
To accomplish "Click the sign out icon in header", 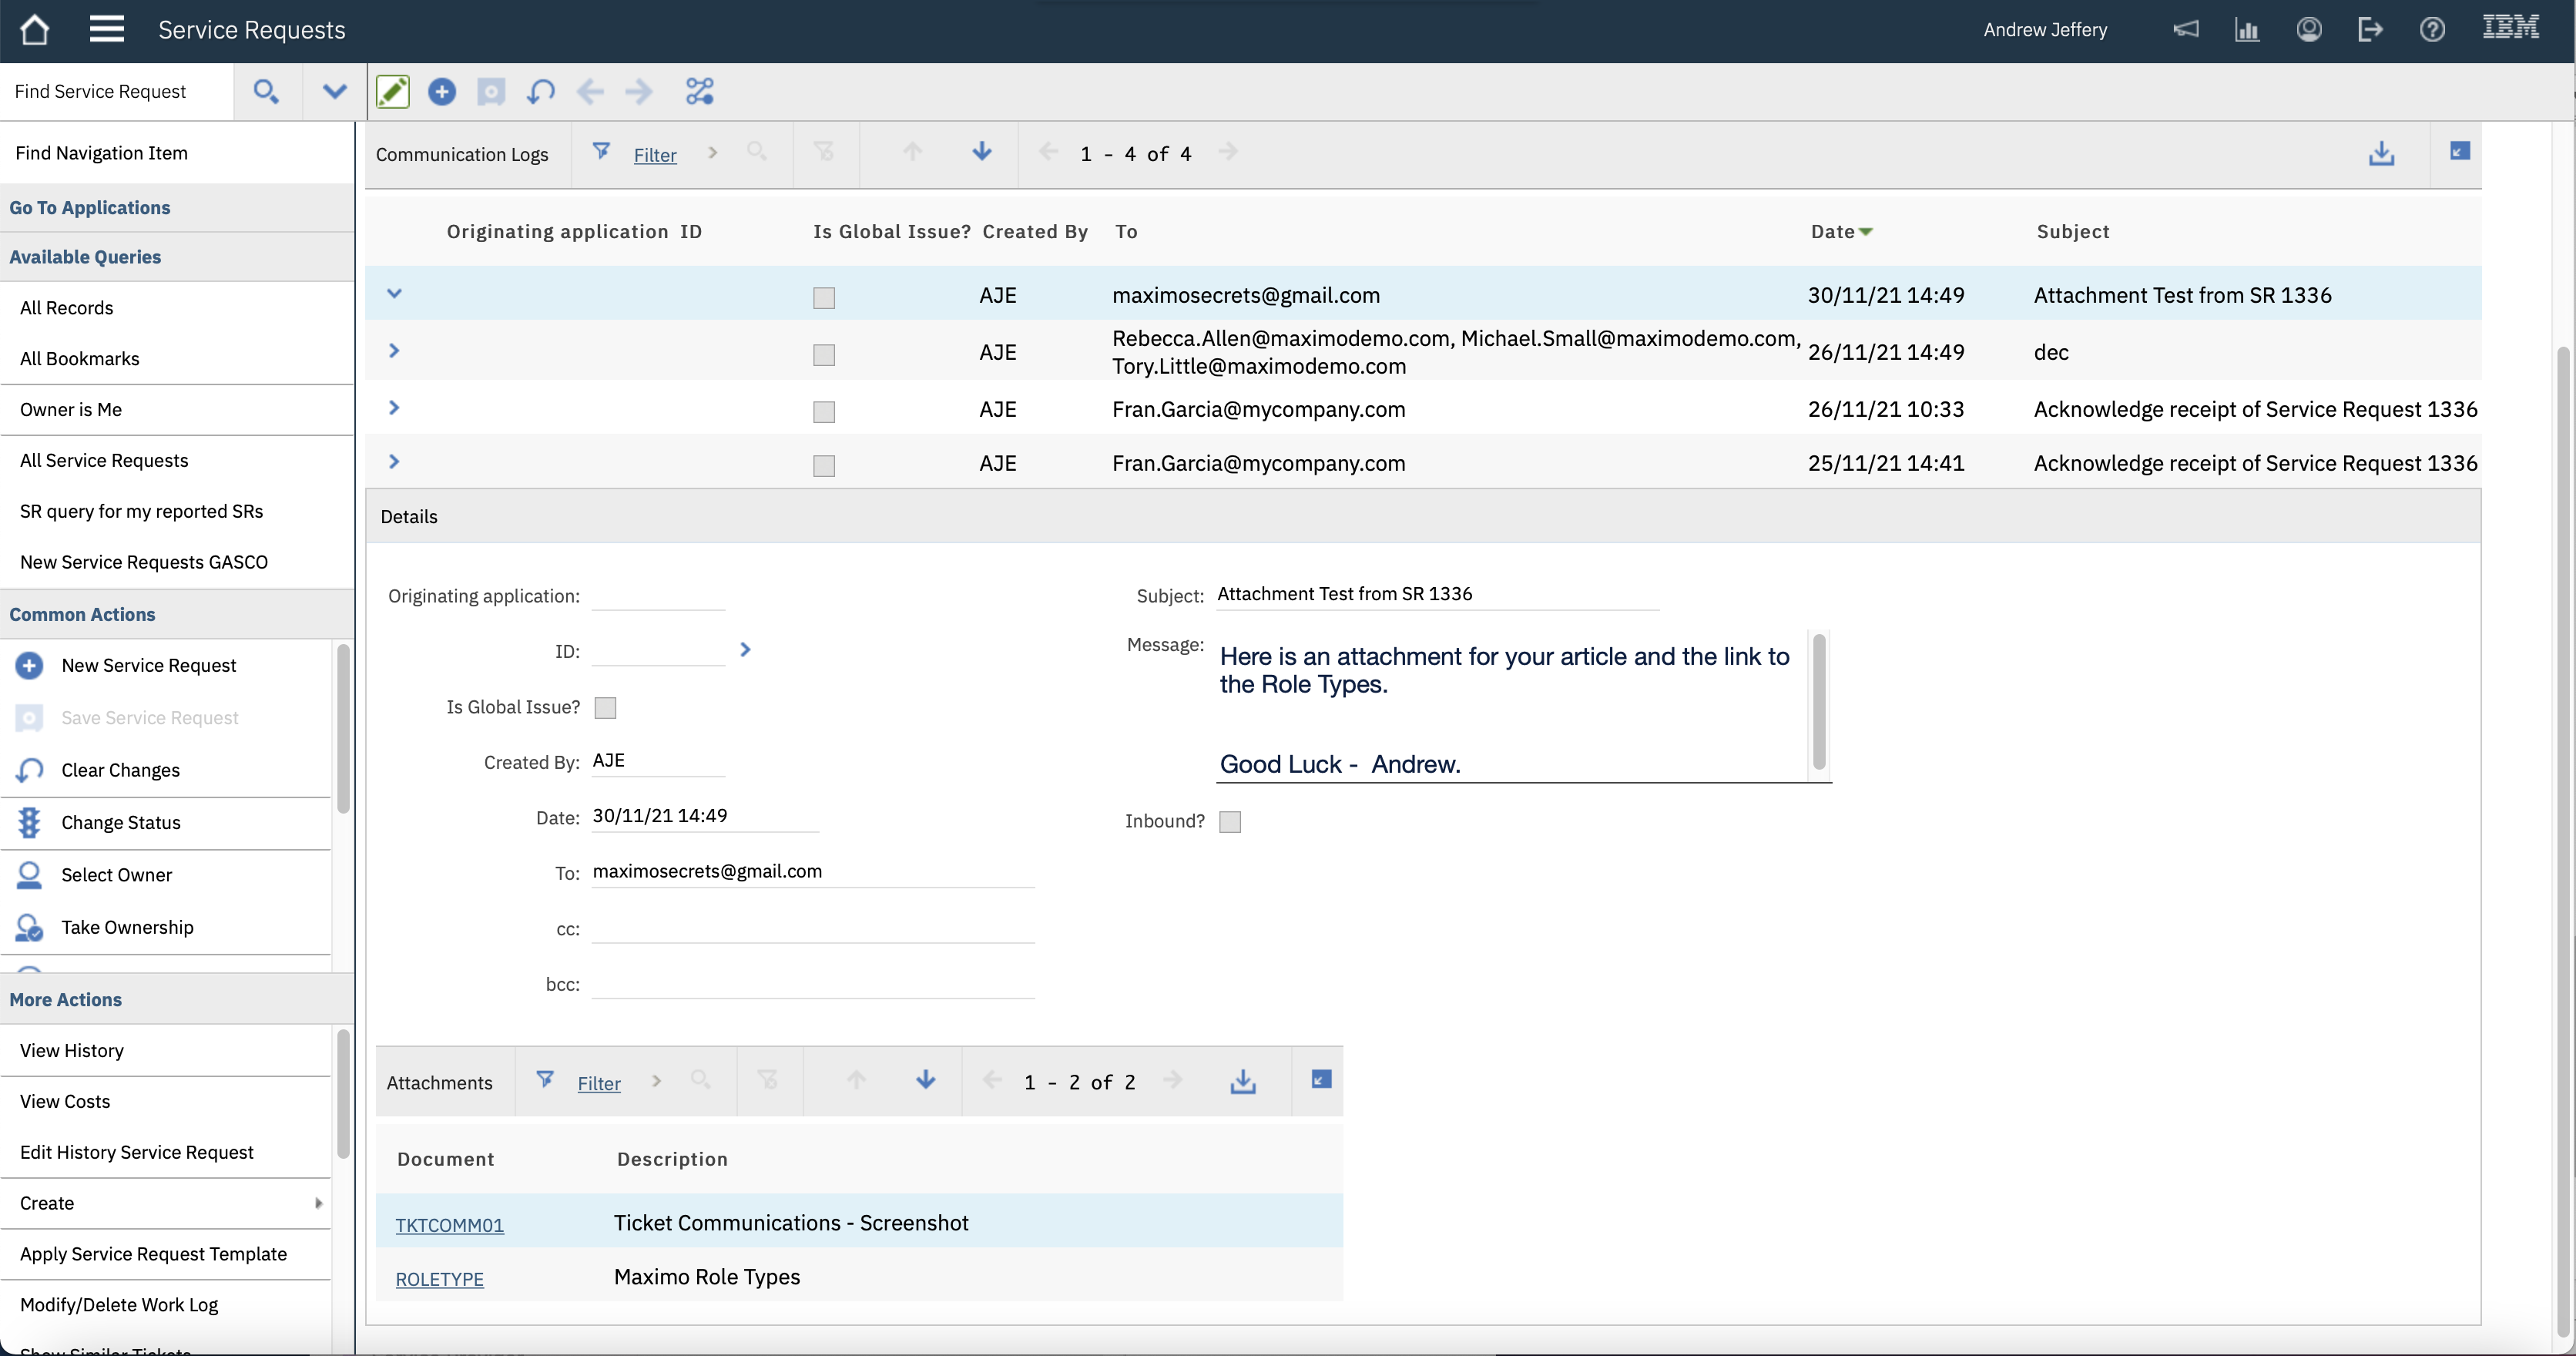I will click(x=2370, y=29).
